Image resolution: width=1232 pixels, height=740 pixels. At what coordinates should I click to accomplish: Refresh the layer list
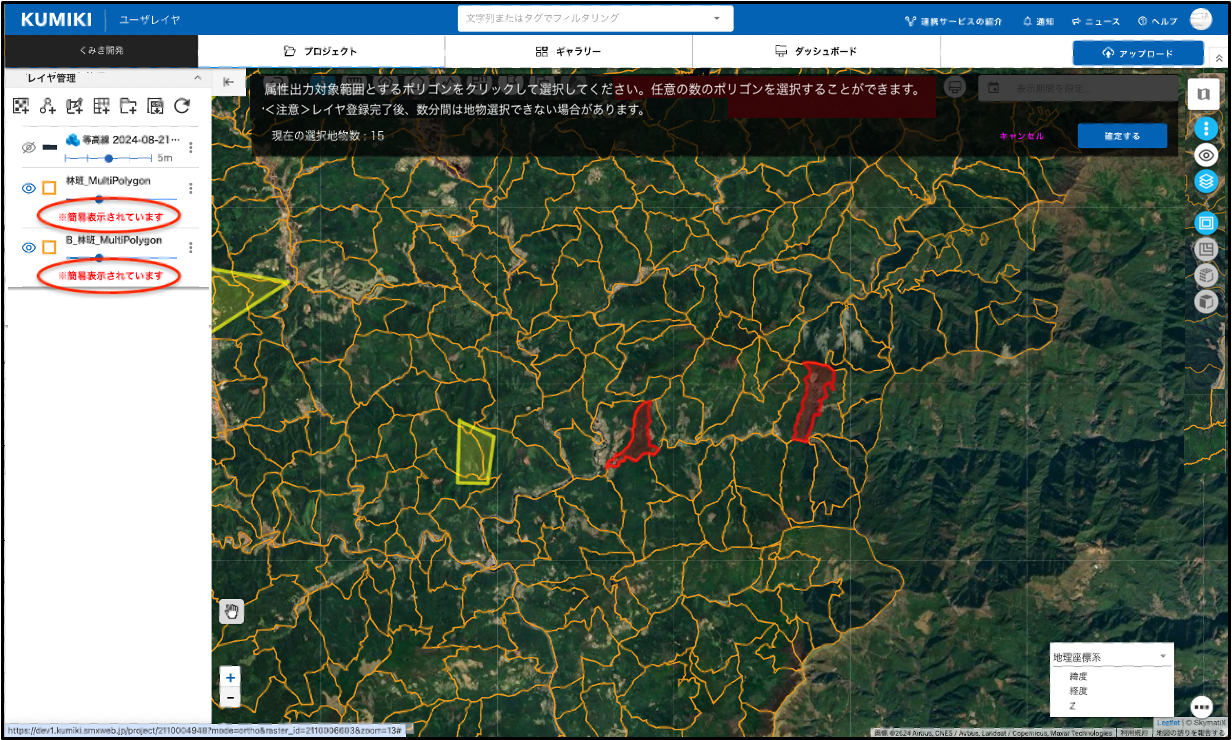coord(182,106)
